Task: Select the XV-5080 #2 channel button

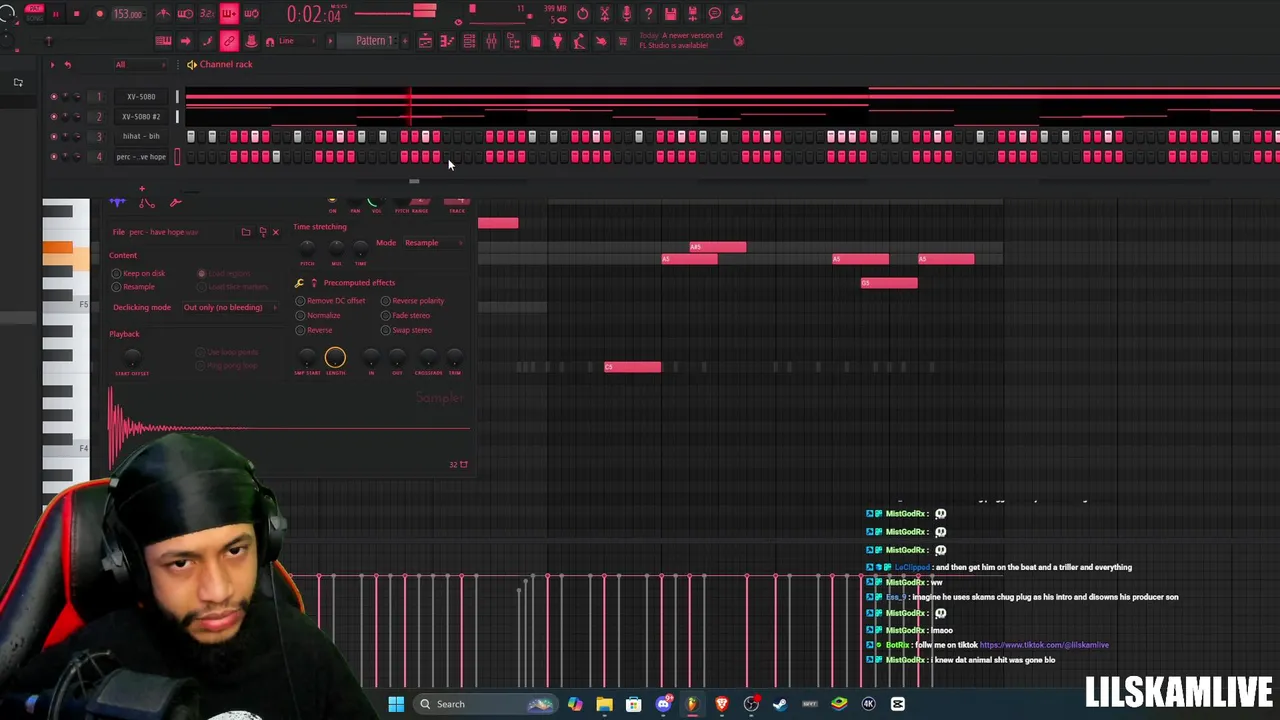Action: pyautogui.click(x=141, y=117)
